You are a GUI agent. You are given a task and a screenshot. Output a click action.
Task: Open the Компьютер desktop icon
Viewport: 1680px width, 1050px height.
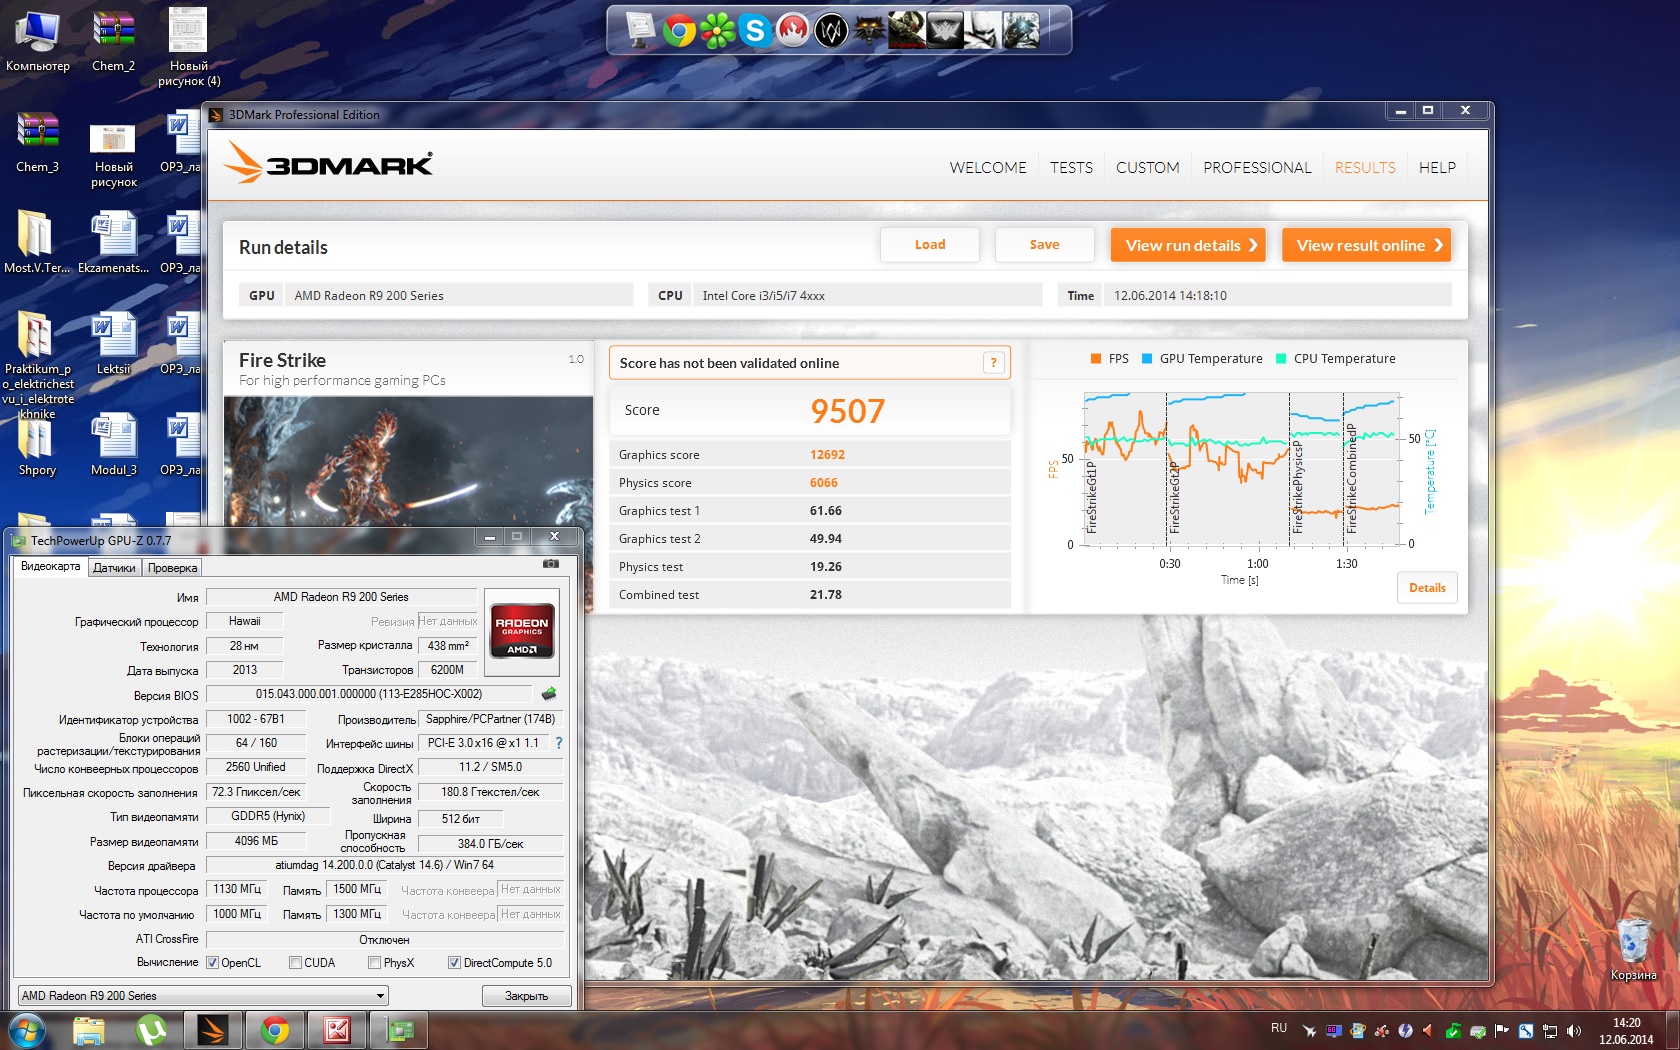click(38, 41)
